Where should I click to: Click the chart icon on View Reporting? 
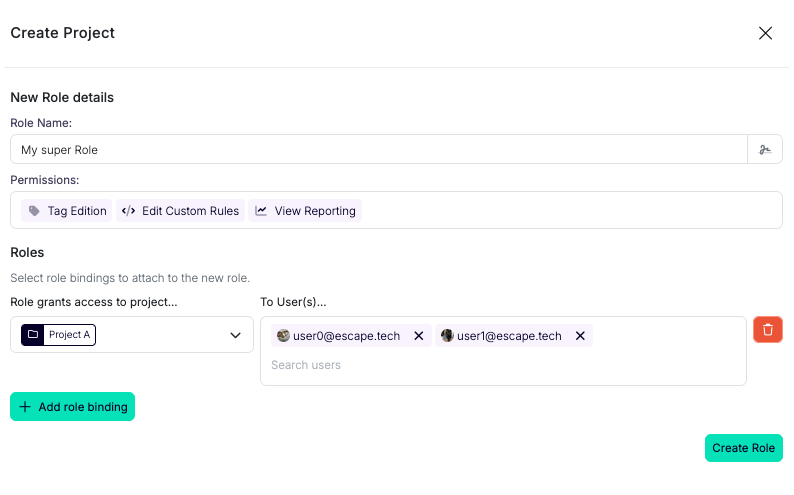point(261,211)
